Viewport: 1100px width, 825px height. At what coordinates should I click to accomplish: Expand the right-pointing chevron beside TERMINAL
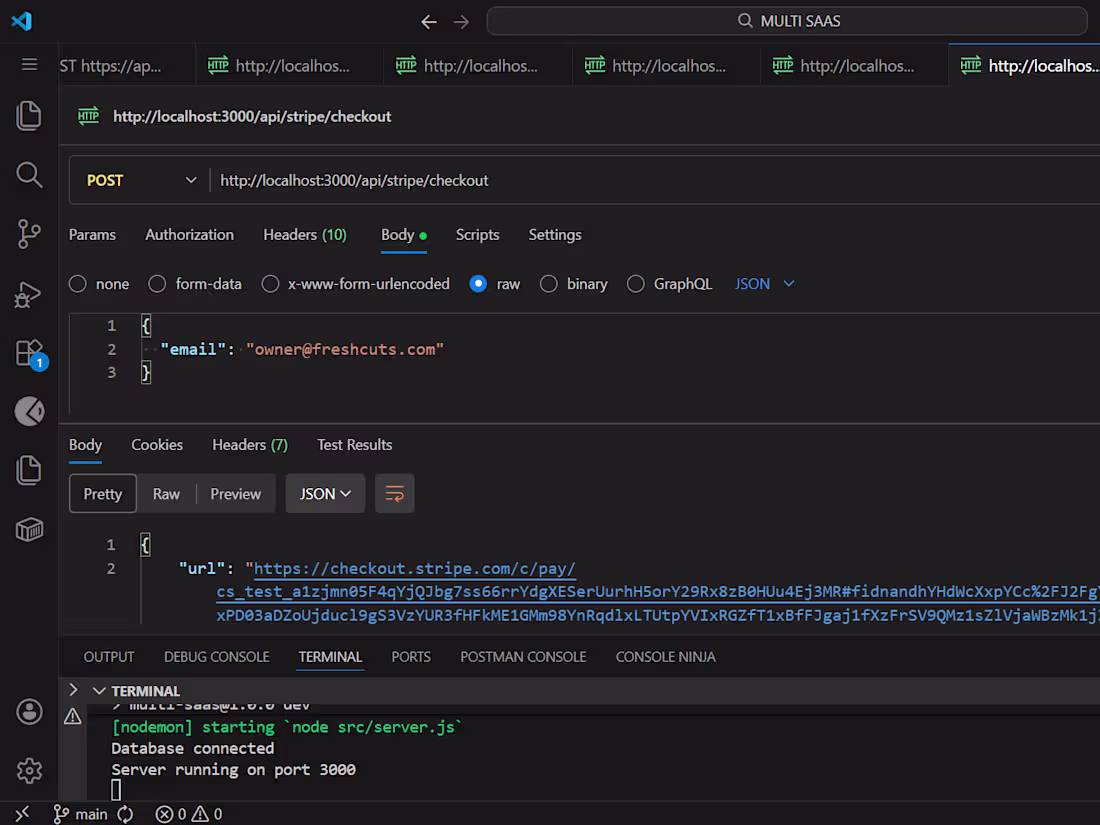pos(73,690)
